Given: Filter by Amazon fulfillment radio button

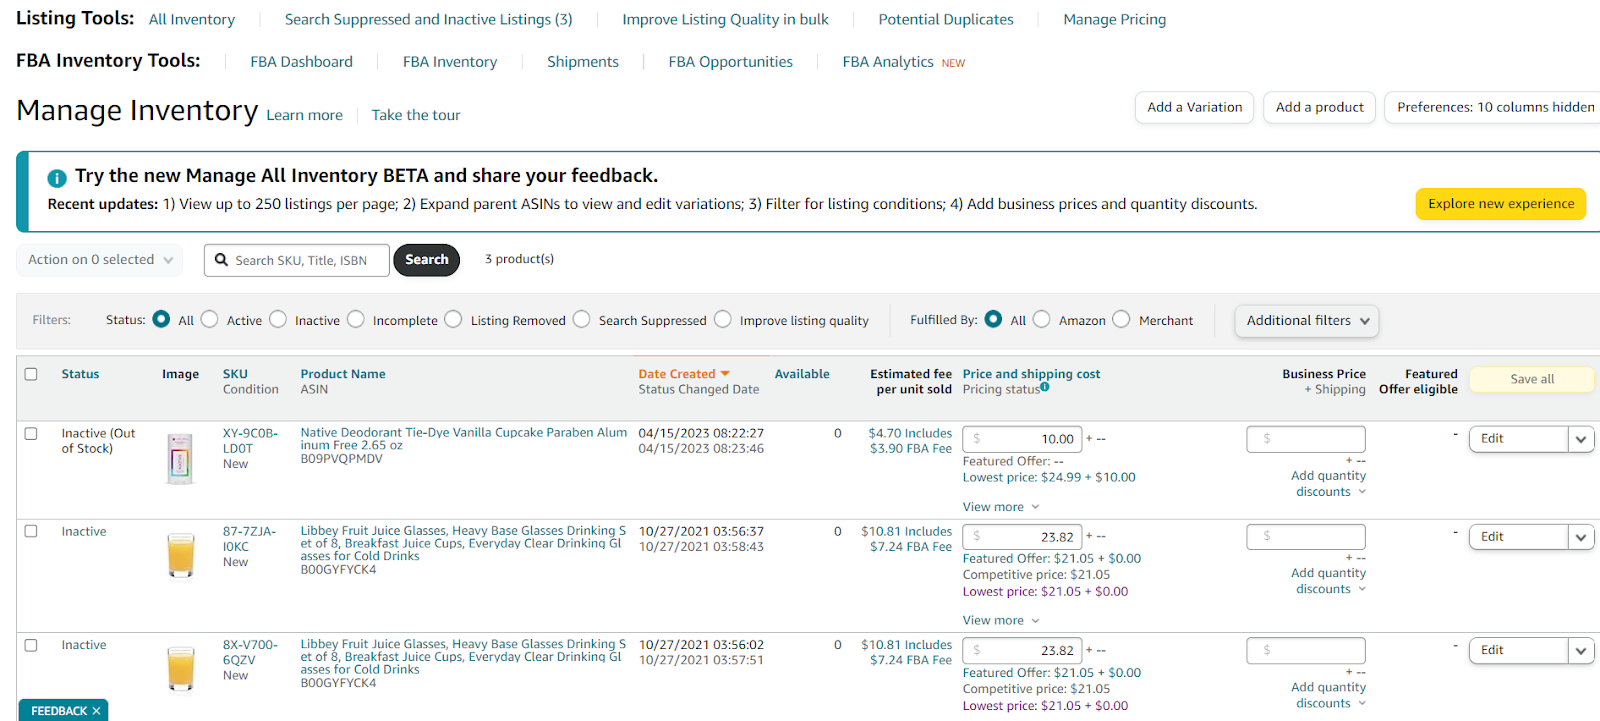Looking at the screenshot, I should [1042, 320].
